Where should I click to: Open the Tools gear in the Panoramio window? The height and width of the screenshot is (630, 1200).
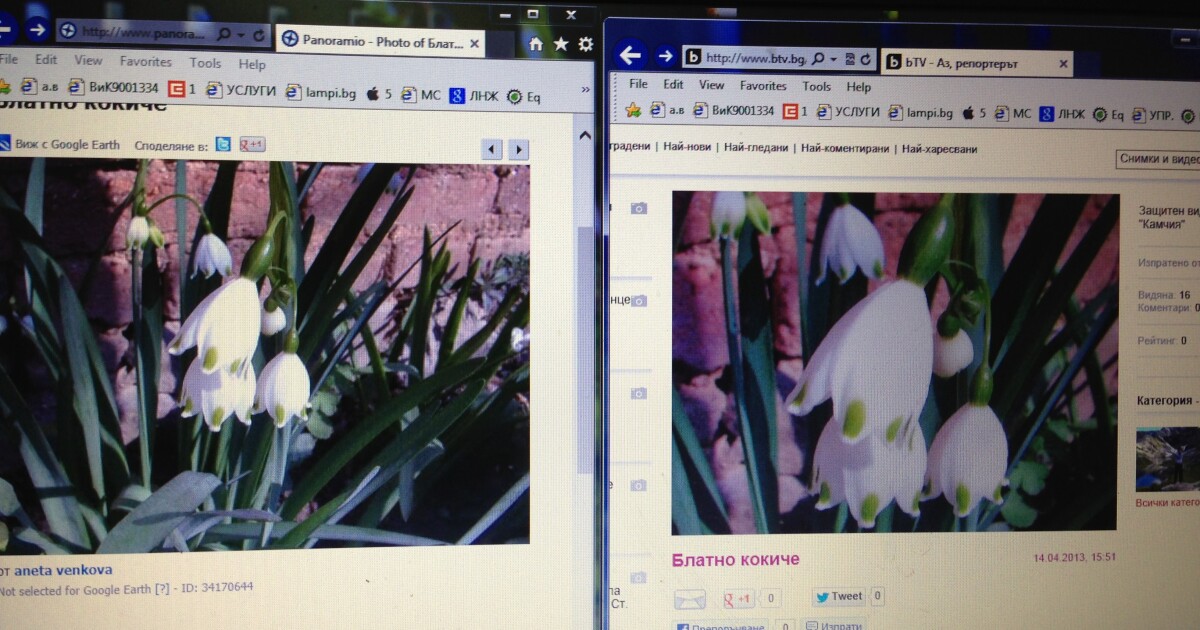(586, 44)
